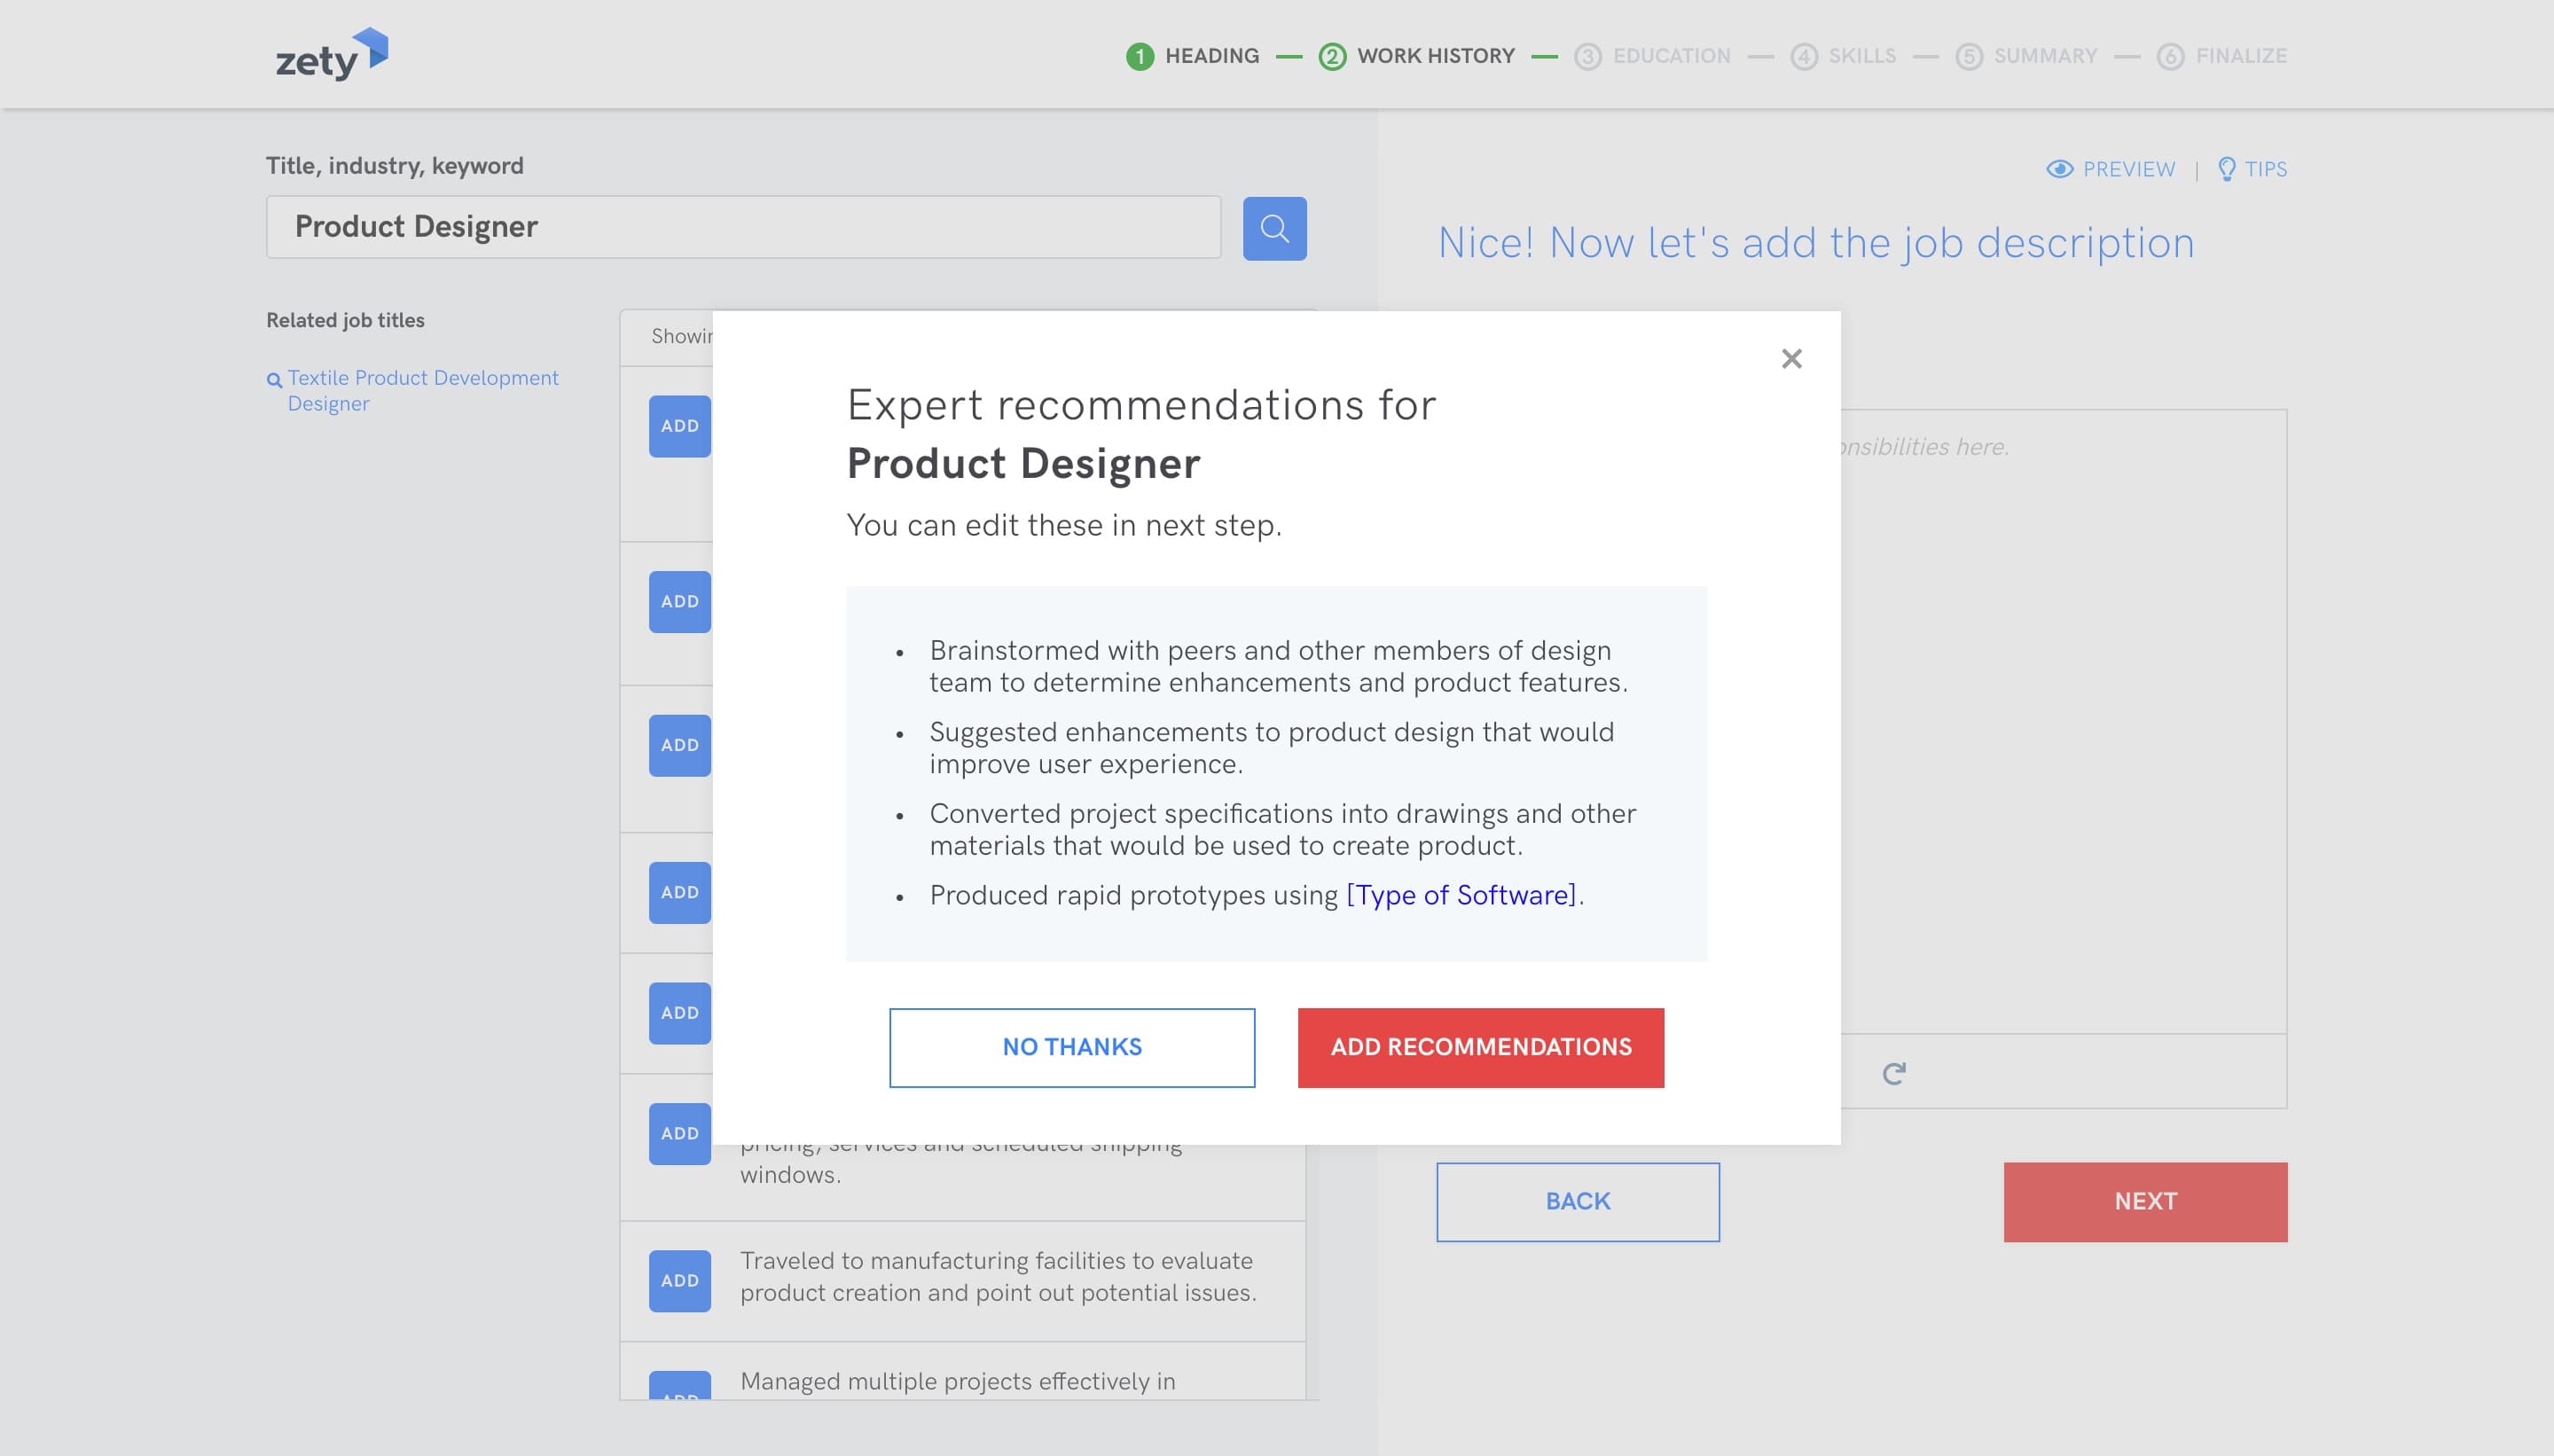Click the Heading step 1 circle
The width and height of the screenshot is (2554, 1456).
tap(1139, 56)
